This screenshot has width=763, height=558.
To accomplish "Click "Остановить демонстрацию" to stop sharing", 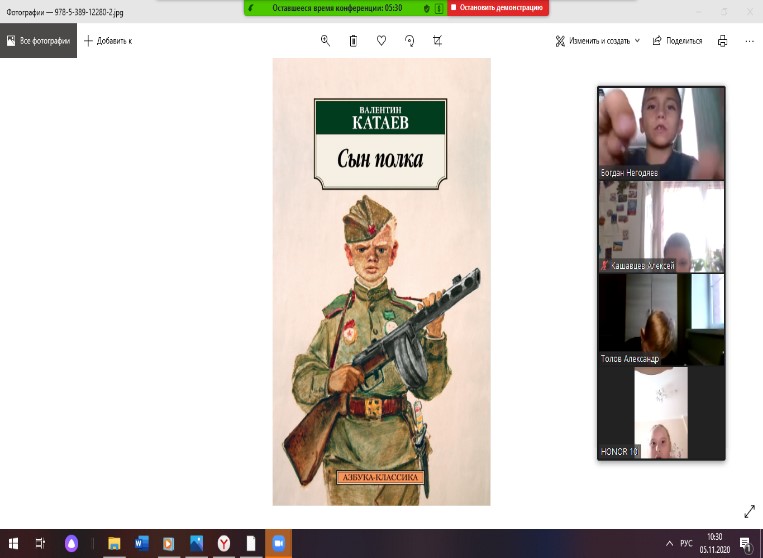I will tap(498, 8).
